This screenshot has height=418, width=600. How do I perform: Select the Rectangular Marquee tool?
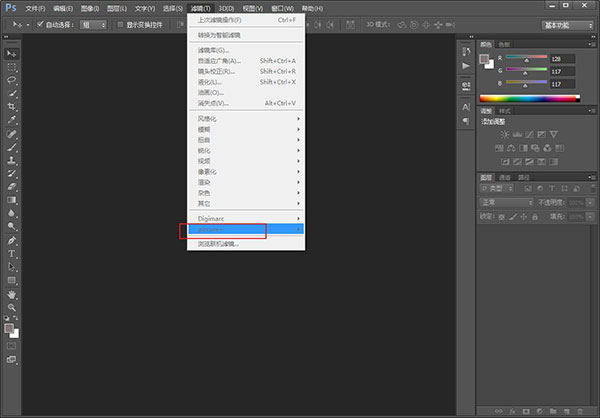12,66
